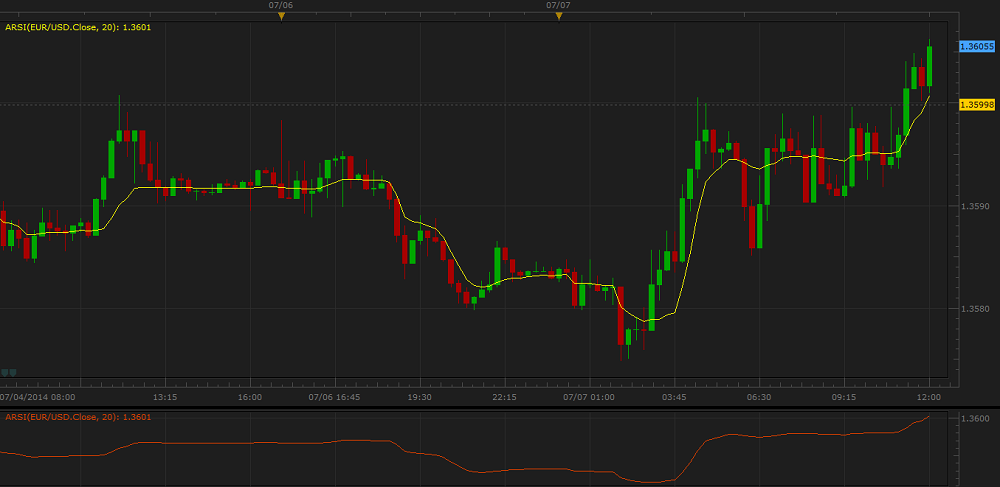Click the yellow 1.35998 indicator value tag
The image size is (1000, 487).
[976, 105]
